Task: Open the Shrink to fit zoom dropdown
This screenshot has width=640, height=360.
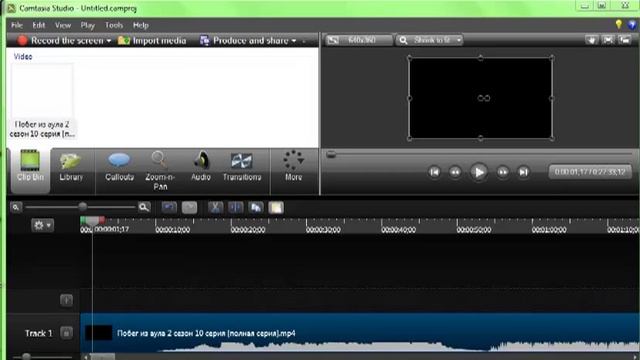Action: click(429, 40)
